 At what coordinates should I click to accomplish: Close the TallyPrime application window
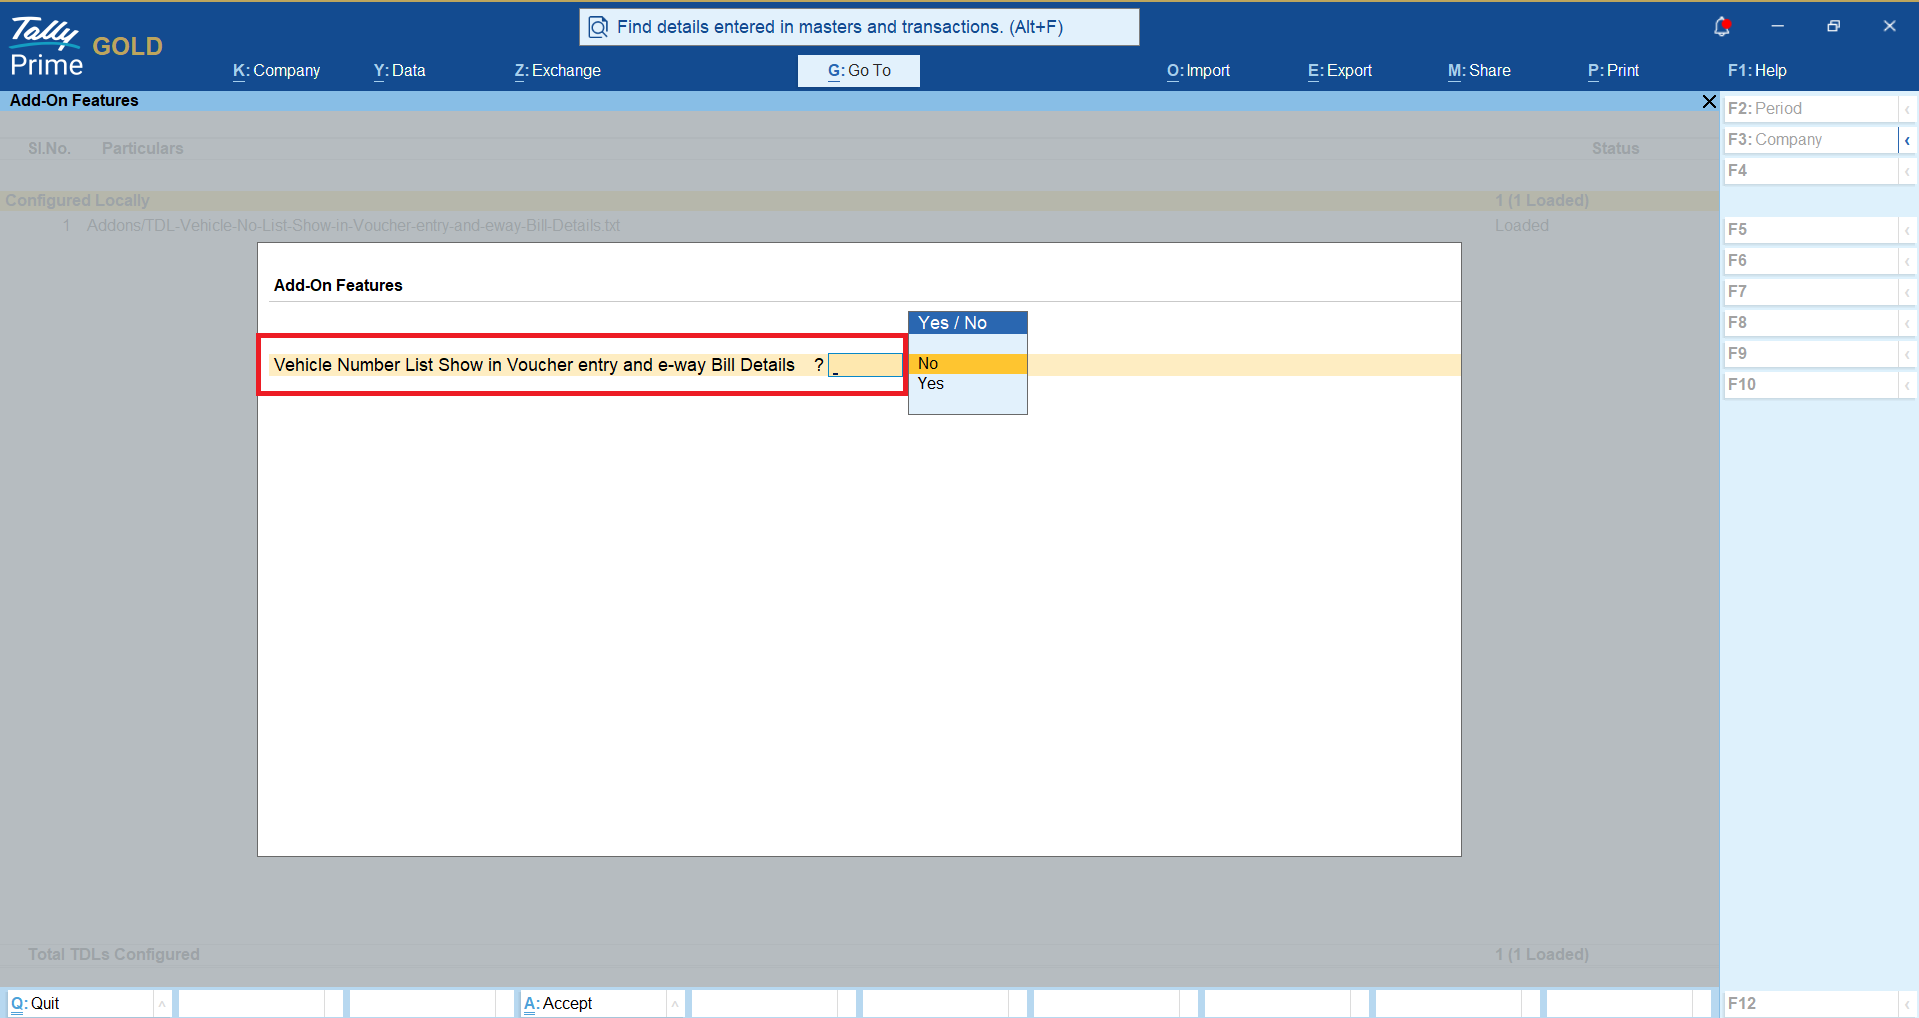pyautogui.click(x=1889, y=26)
